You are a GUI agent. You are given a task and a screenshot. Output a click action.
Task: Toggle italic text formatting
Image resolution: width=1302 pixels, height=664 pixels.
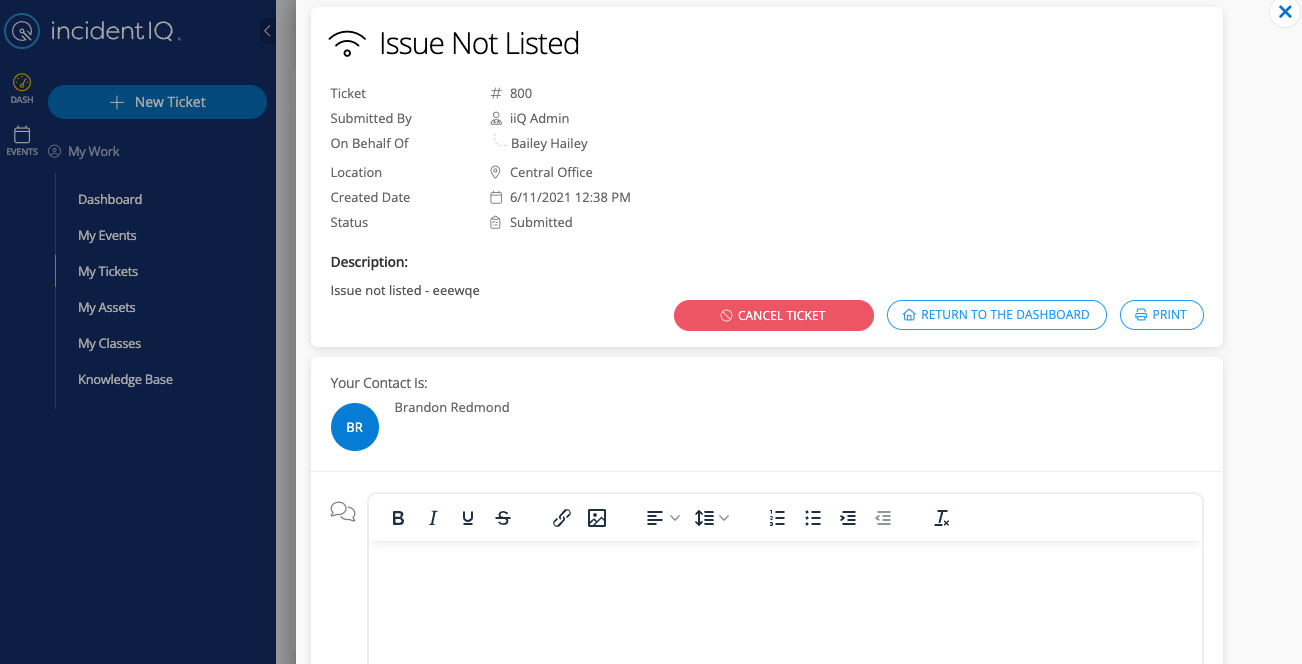433,518
